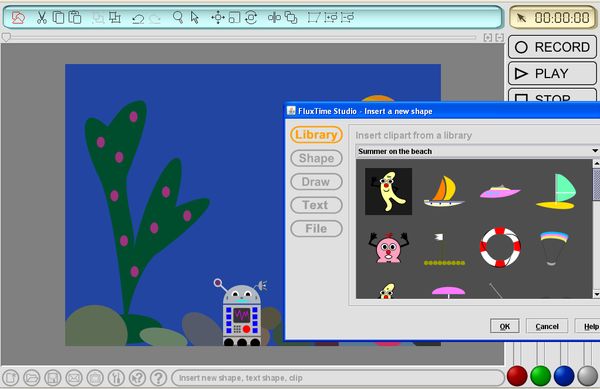Click the add point icon
Viewport: 600px width, 389px height.
pos(331,18)
